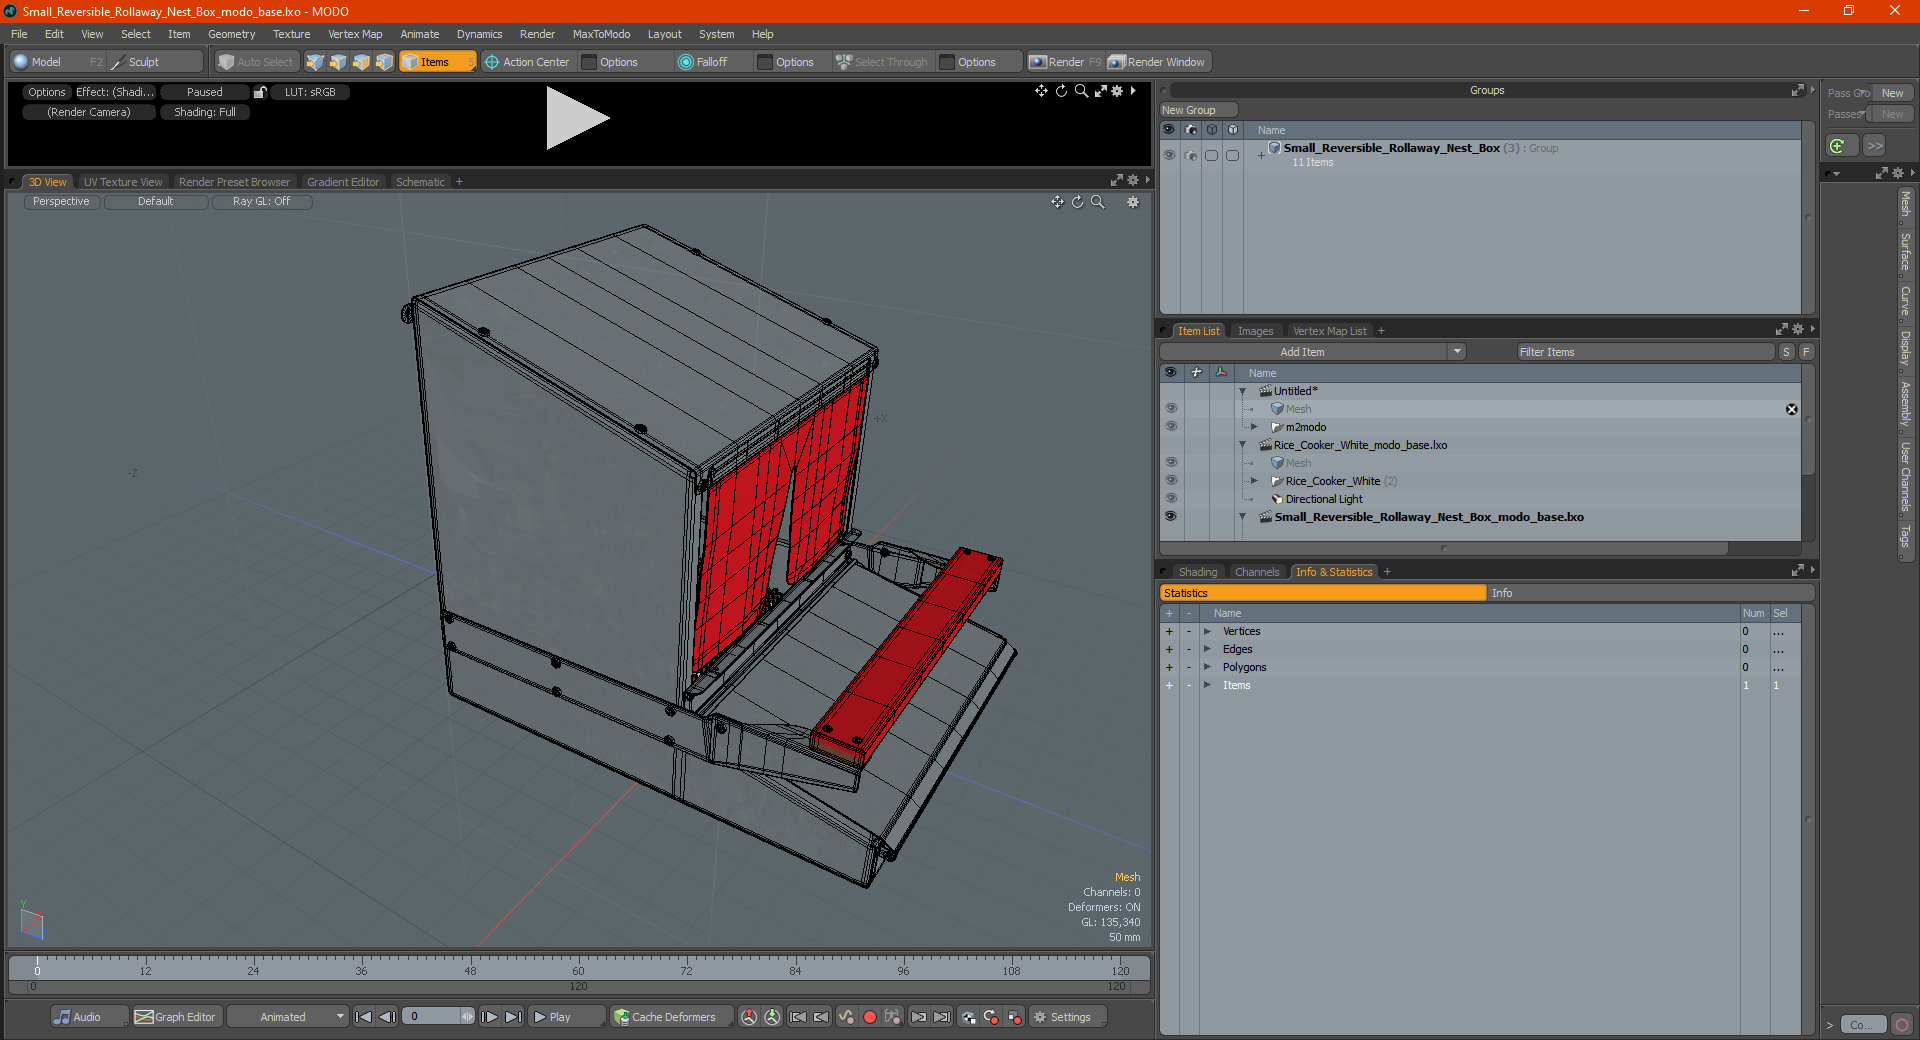Screen dimensions: 1920x1040
Task: Step forward one frame
Action: 489,1017
